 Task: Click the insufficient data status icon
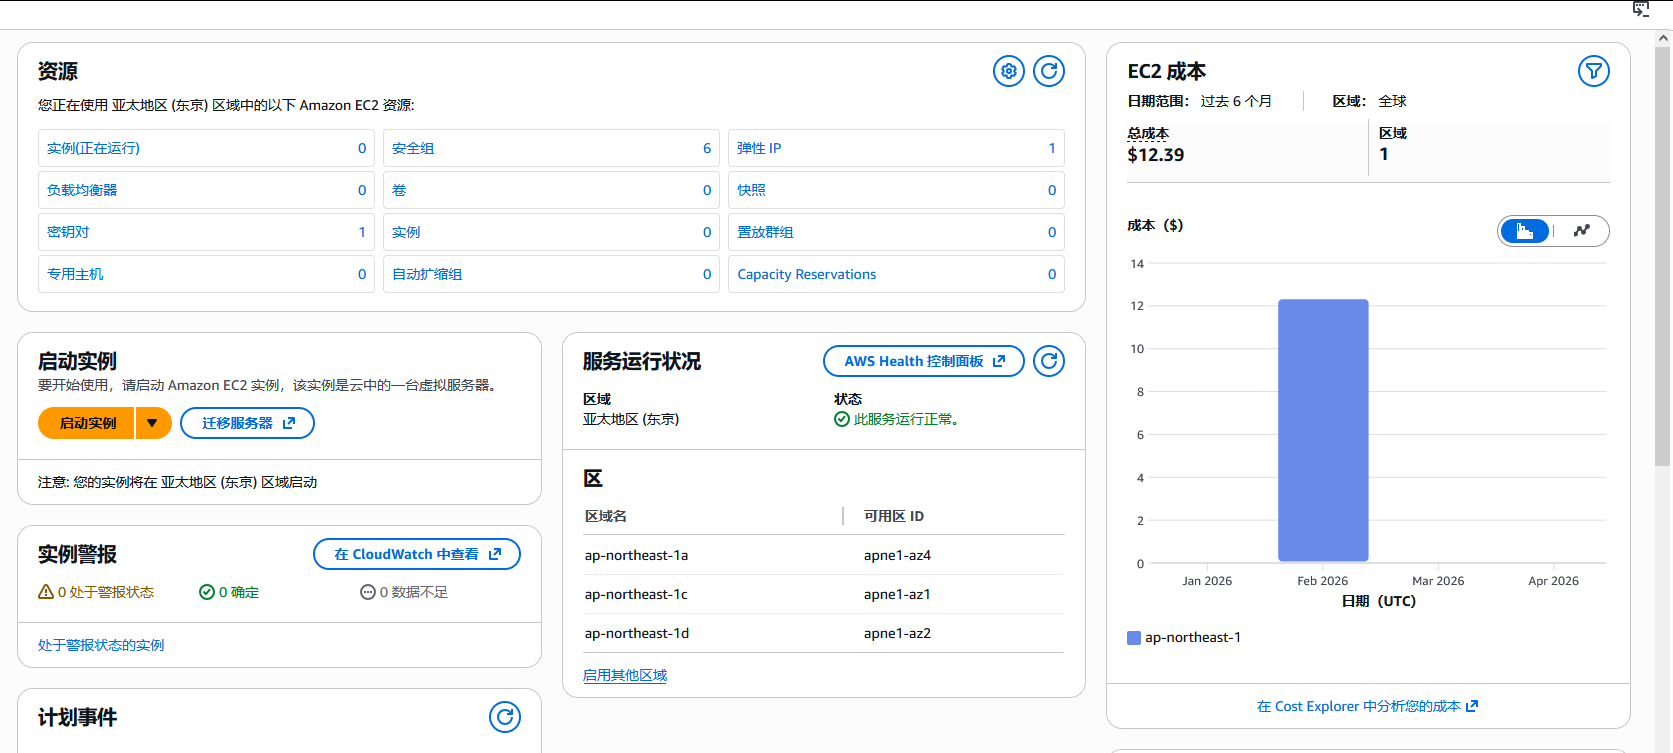pos(368,592)
